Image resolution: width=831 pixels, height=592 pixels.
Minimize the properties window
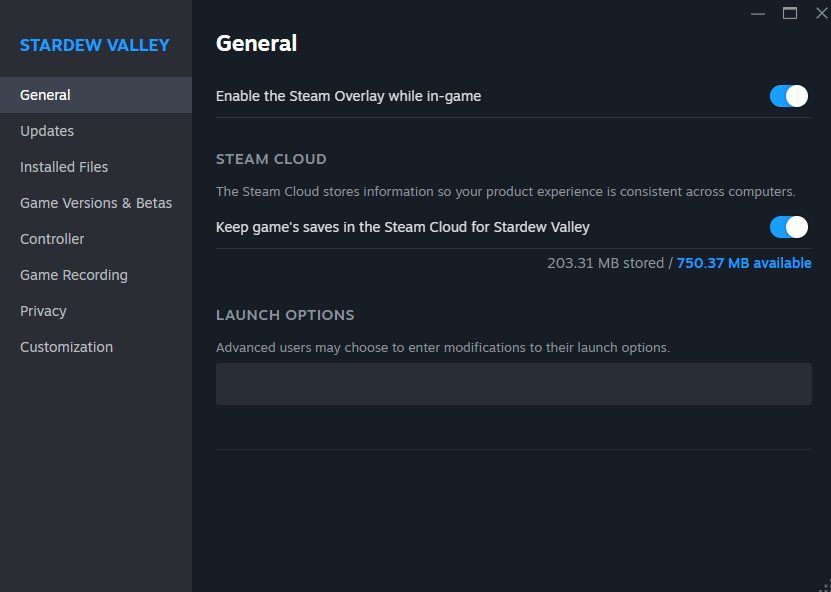click(759, 13)
